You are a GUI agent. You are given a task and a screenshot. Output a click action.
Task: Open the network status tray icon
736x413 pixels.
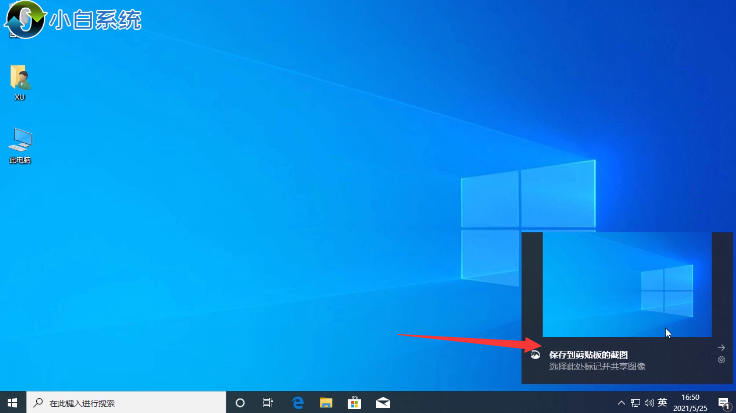point(635,402)
